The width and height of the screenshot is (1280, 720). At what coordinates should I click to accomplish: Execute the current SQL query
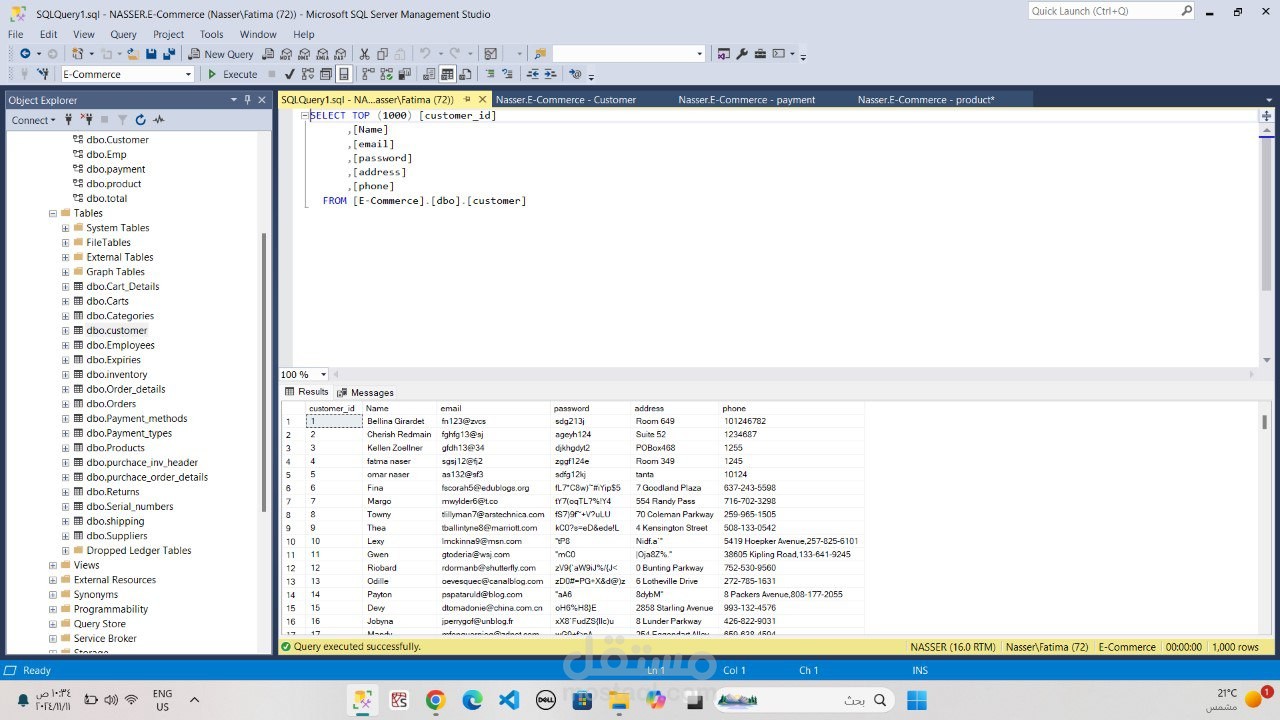tap(232, 74)
